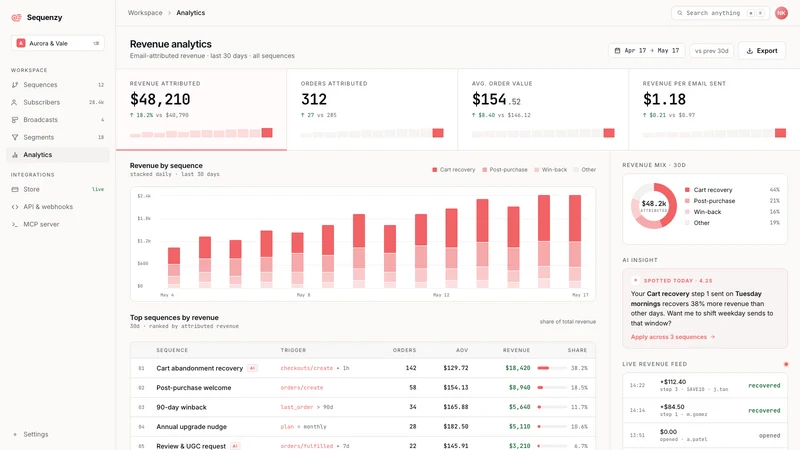This screenshot has width=800, height=450.
Task: Sort table by AOV column
Action: pyautogui.click(x=462, y=350)
